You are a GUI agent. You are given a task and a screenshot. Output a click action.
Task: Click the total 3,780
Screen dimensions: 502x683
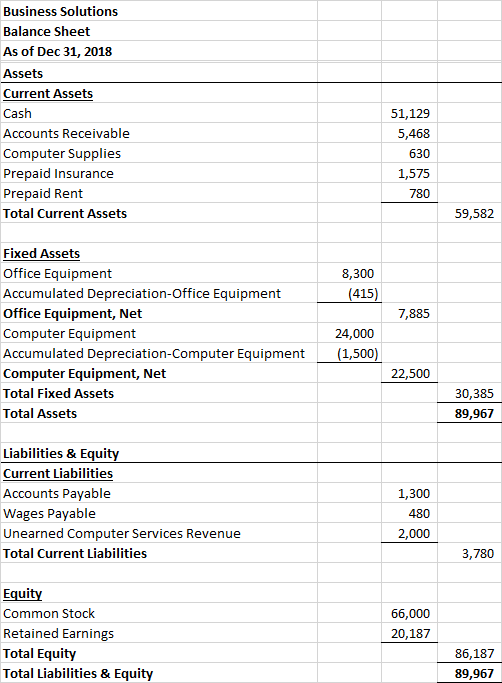coord(478,554)
